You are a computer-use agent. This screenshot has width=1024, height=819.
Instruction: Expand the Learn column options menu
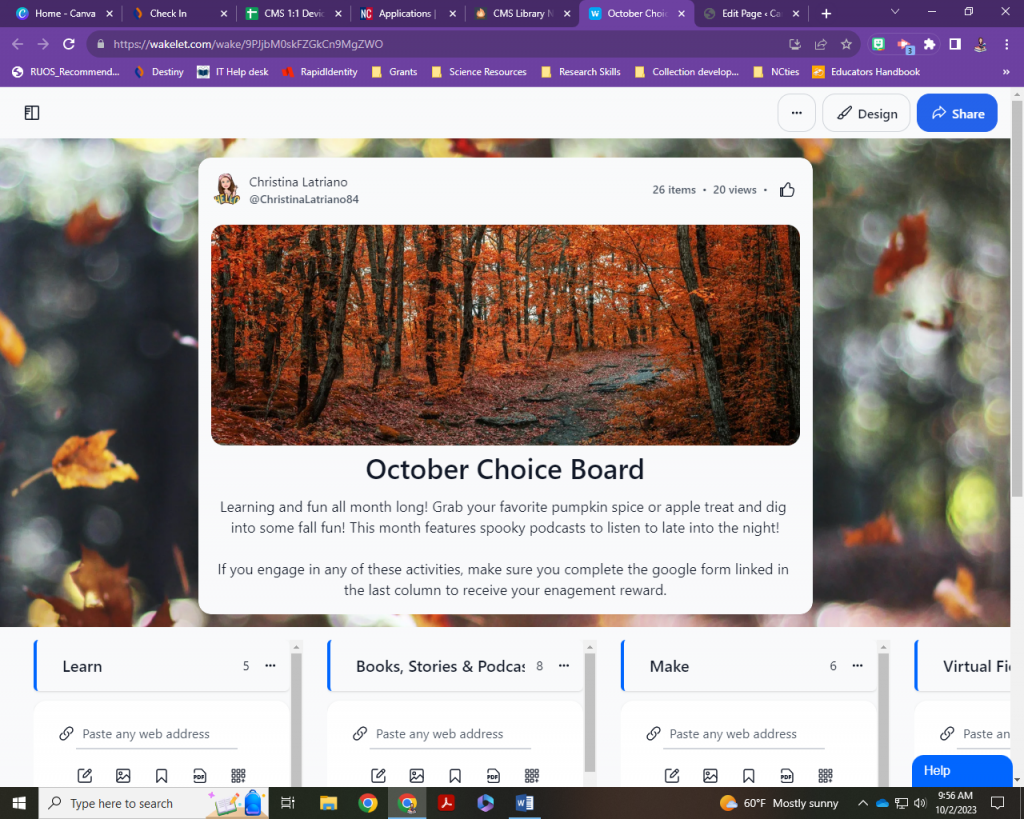[270, 666]
